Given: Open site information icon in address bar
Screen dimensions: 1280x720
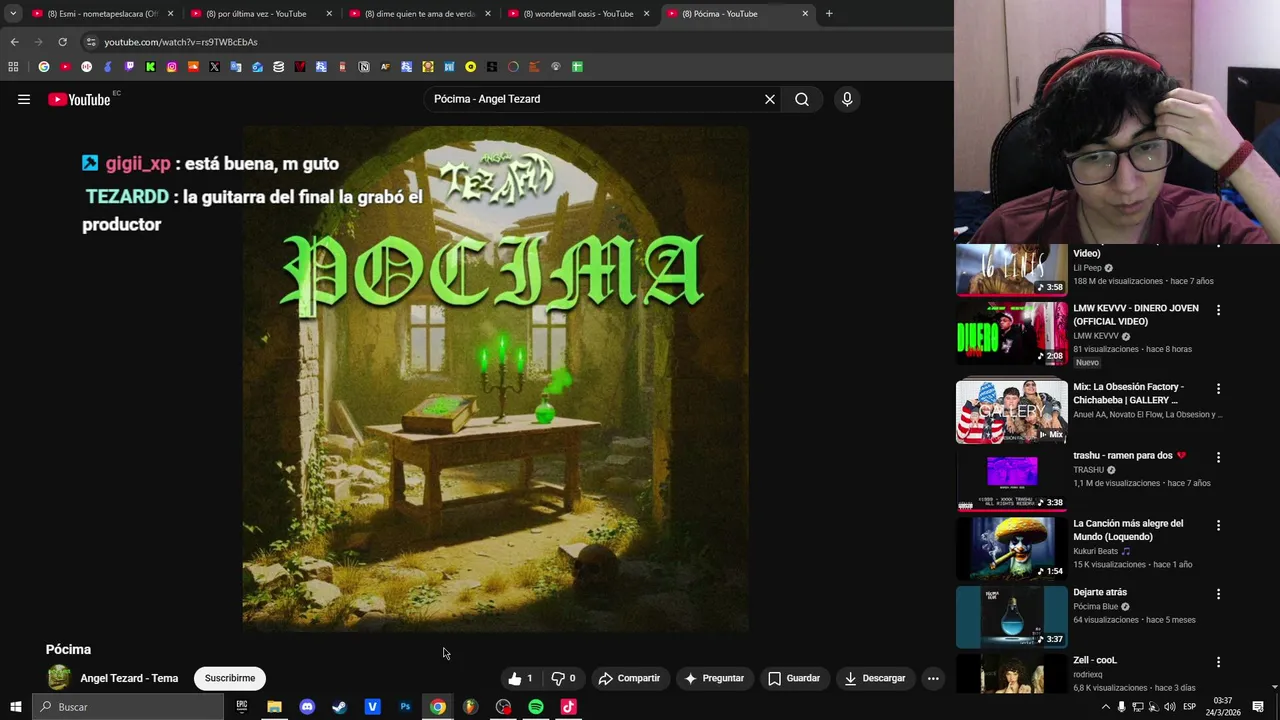Looking at the screenshot, I should (91, 42).
